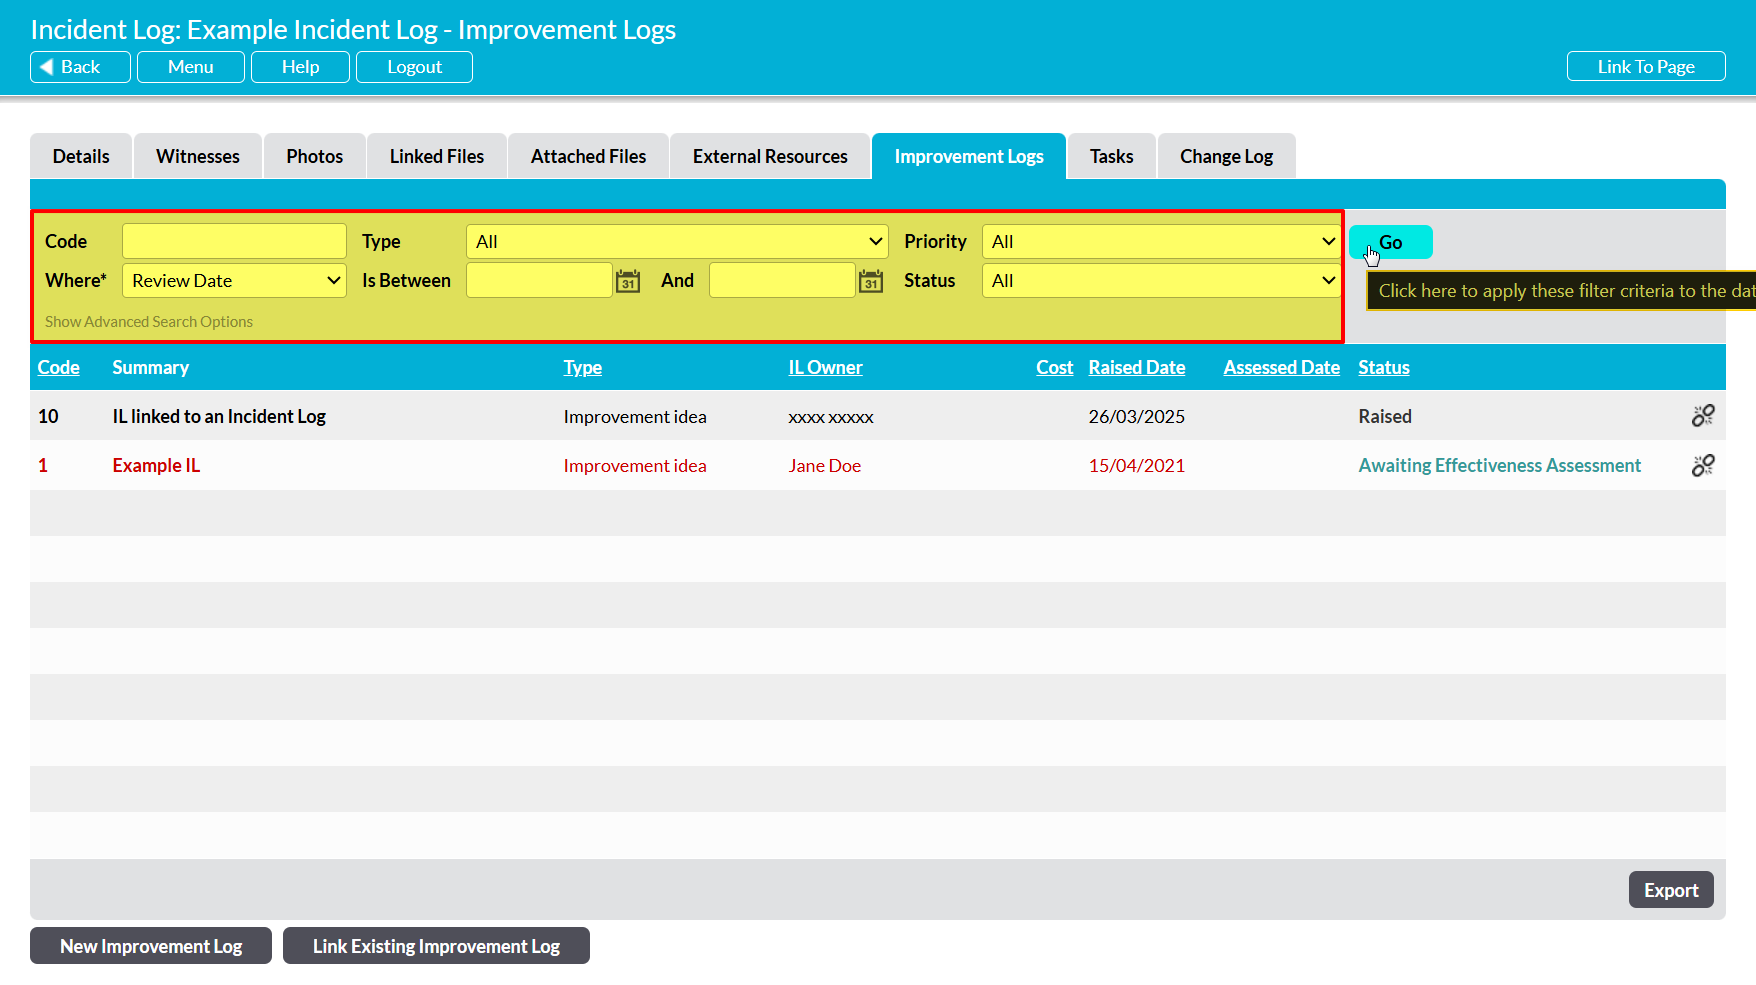Switch to the External Resources tab

770,156
